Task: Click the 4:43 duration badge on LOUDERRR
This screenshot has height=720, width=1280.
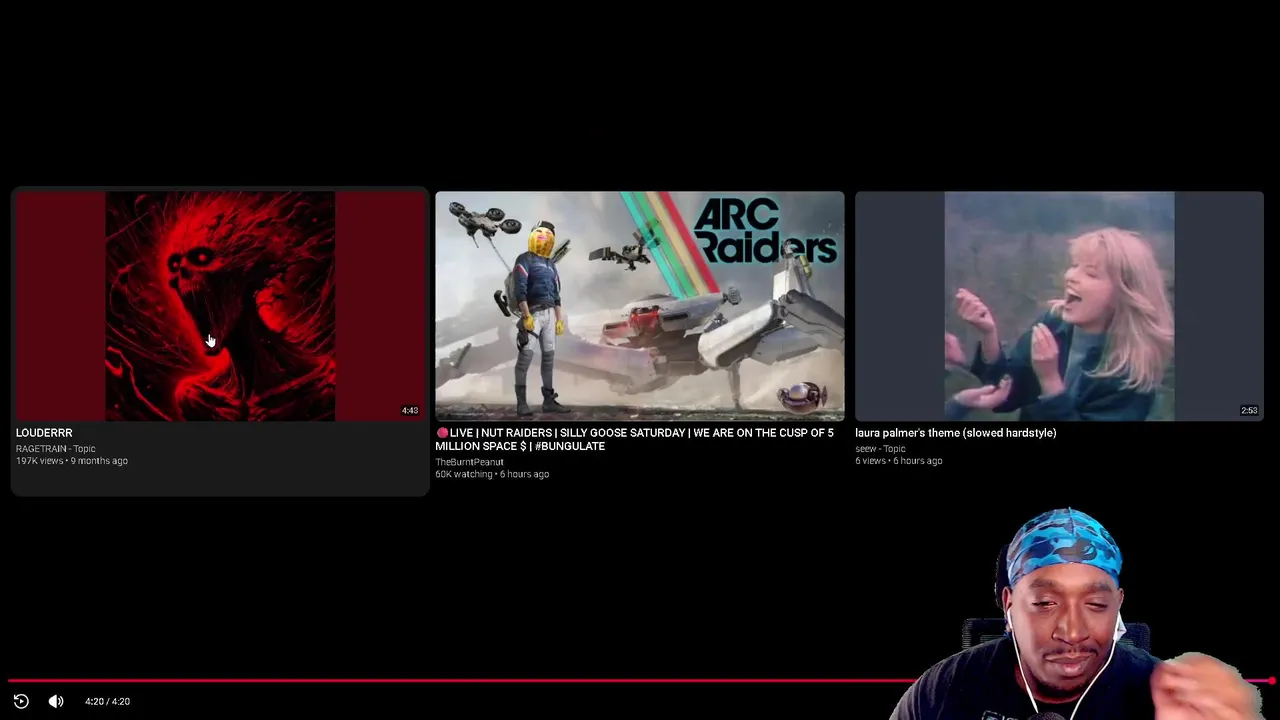Action: [x=410, y=411]
